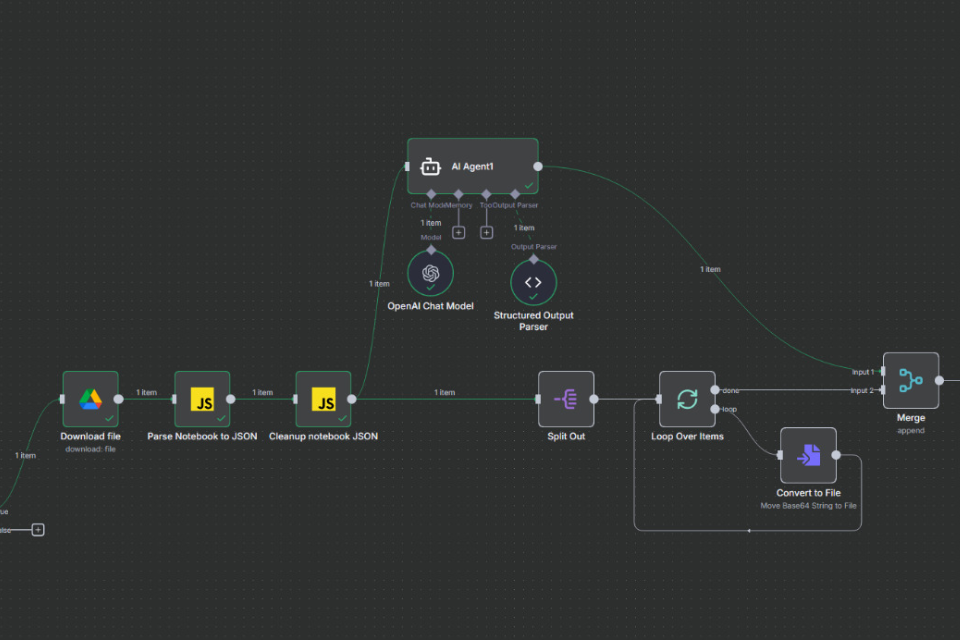Click the Structured Output Parser diamond connector
The width and height of the screenshot is (960, 640).
tap(534, 260)
